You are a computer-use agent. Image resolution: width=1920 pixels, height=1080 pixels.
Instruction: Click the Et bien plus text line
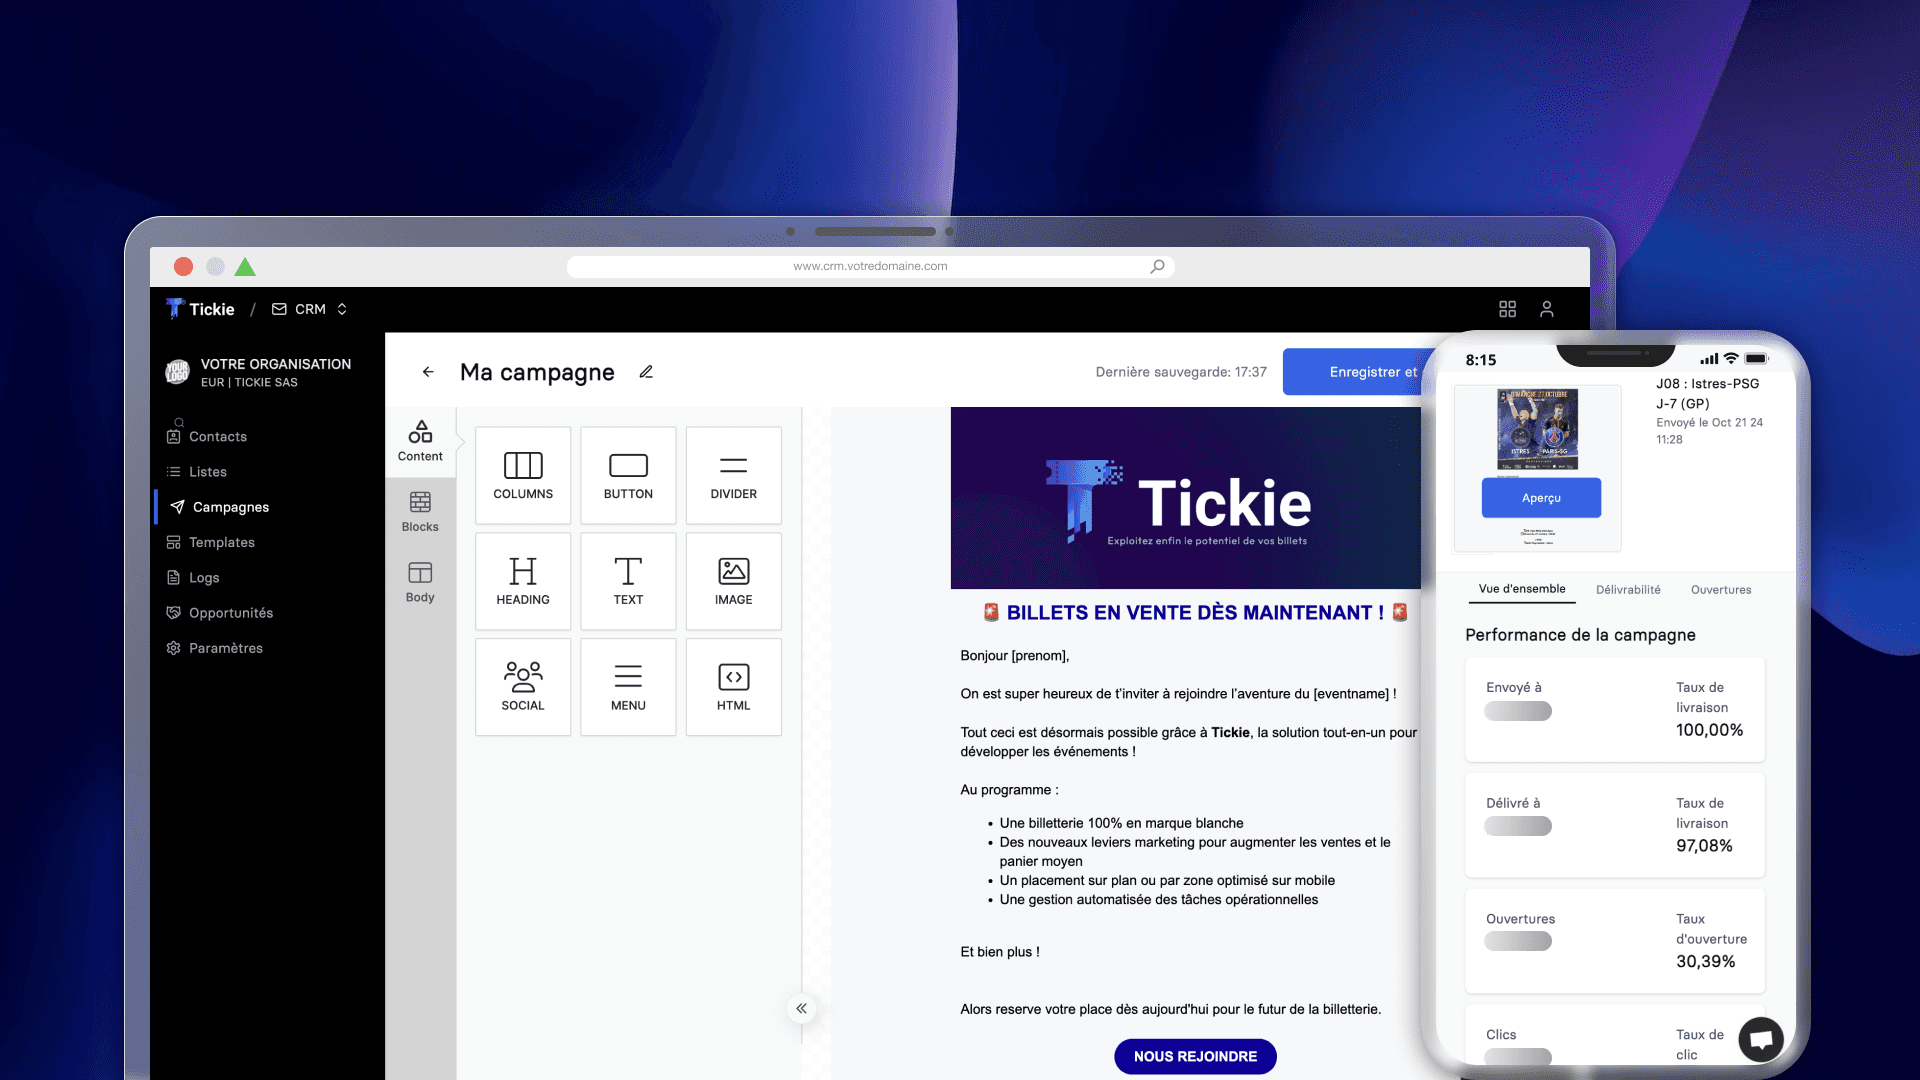[1000, 952]
